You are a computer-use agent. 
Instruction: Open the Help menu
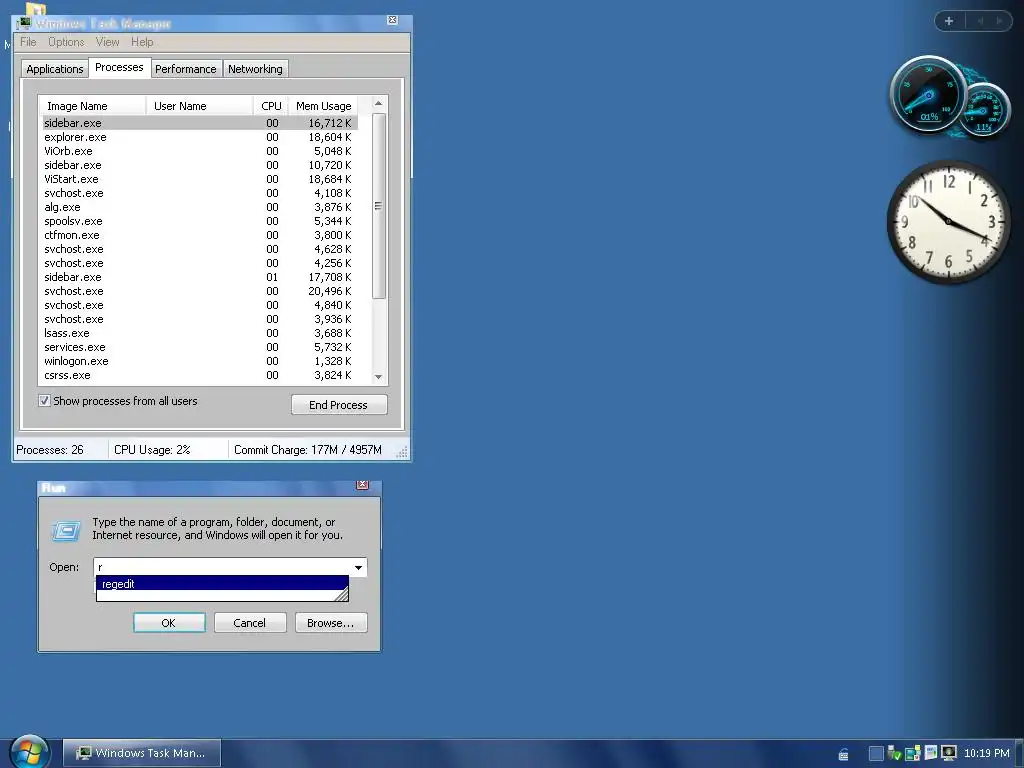(x=142, y=42)
